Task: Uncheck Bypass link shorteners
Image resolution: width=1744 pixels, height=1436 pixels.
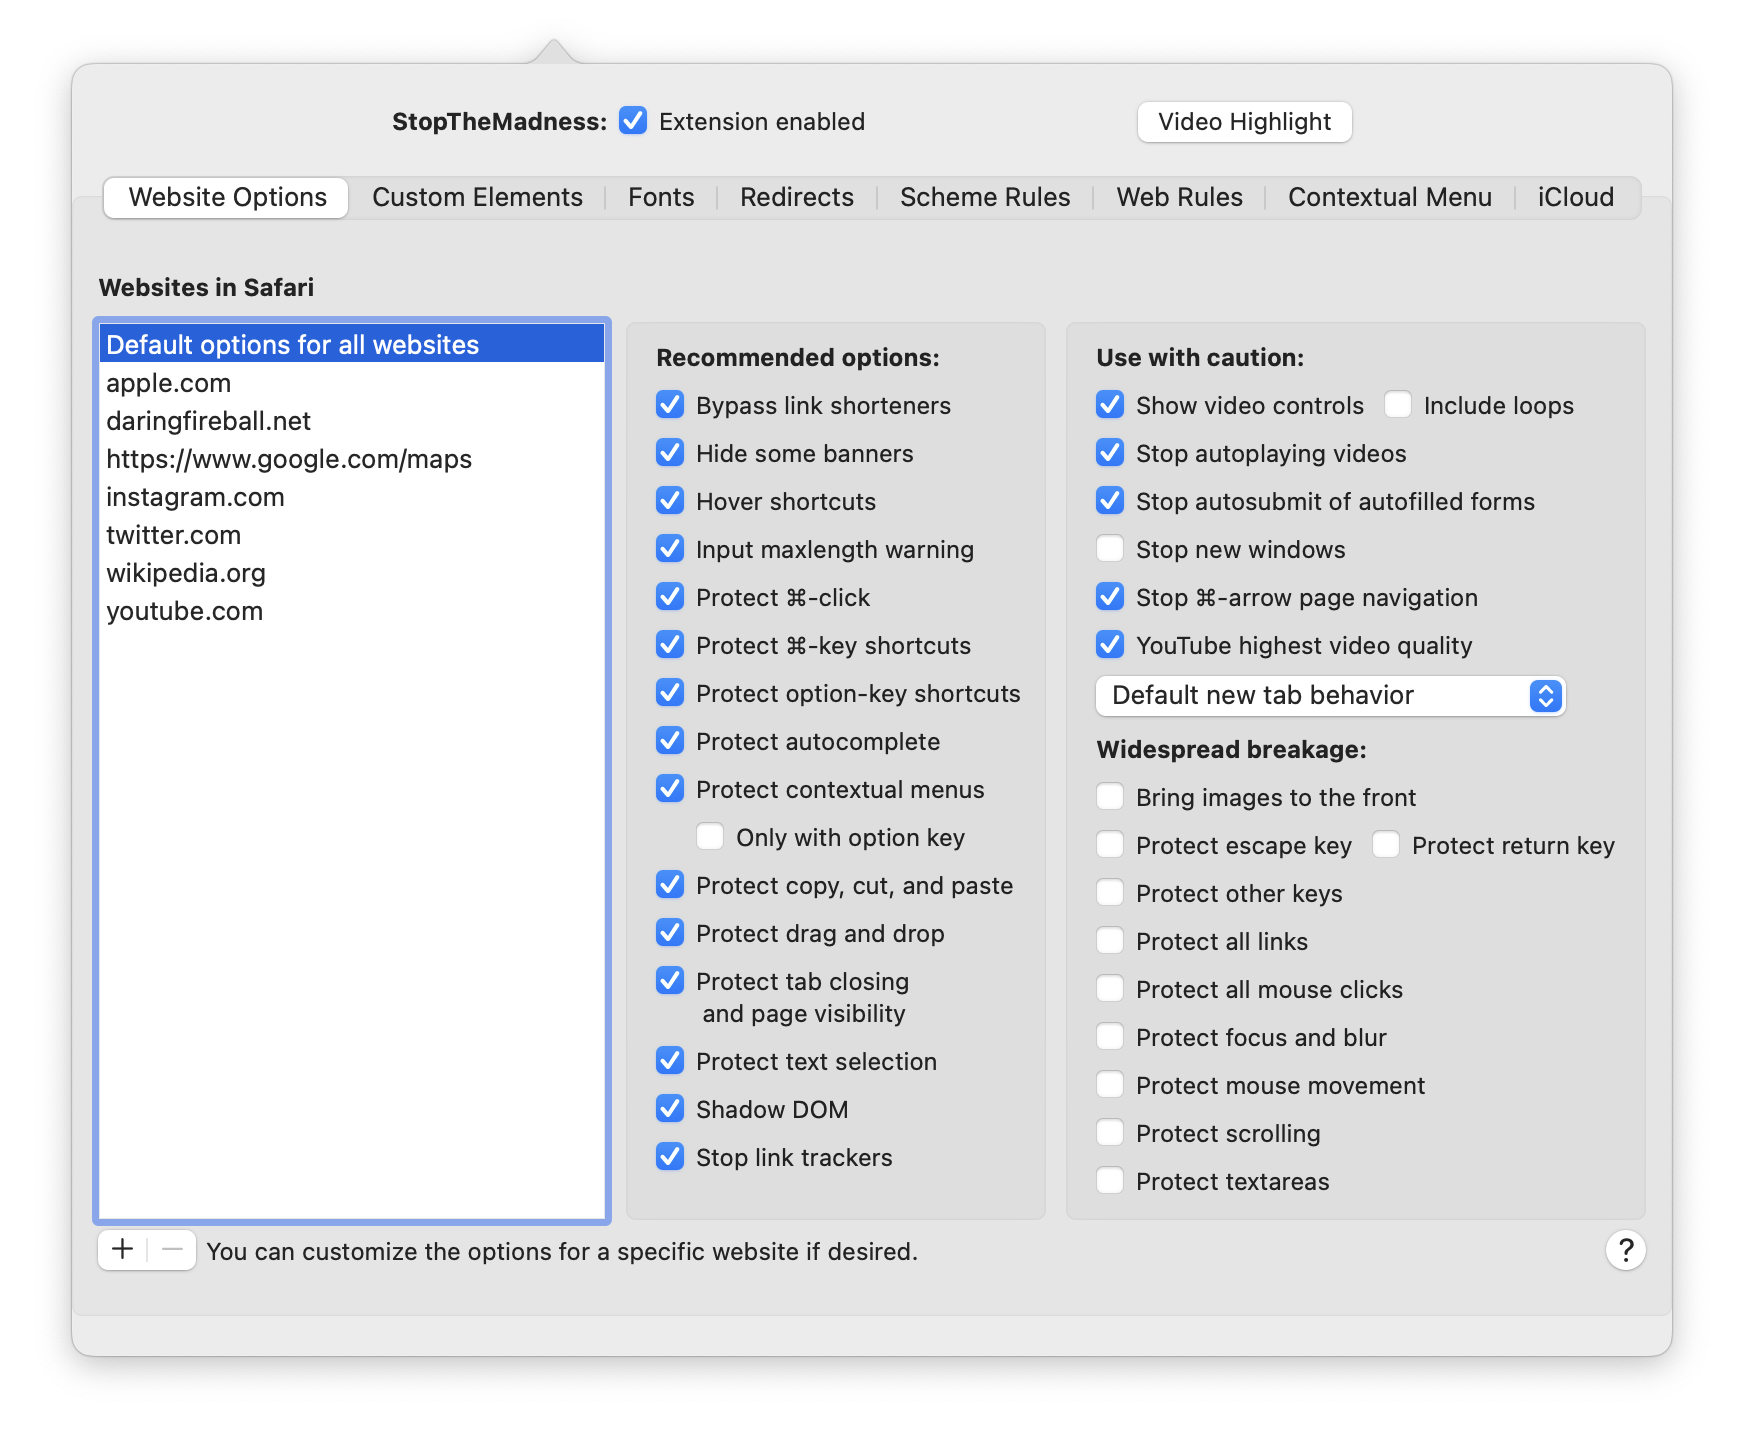Action: (x=670, y=405)
